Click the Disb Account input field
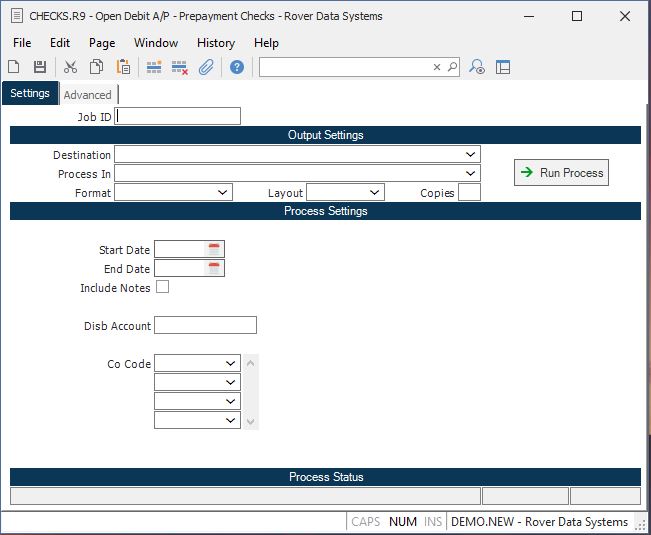The image size is (651, 535). tap(205, 325)
